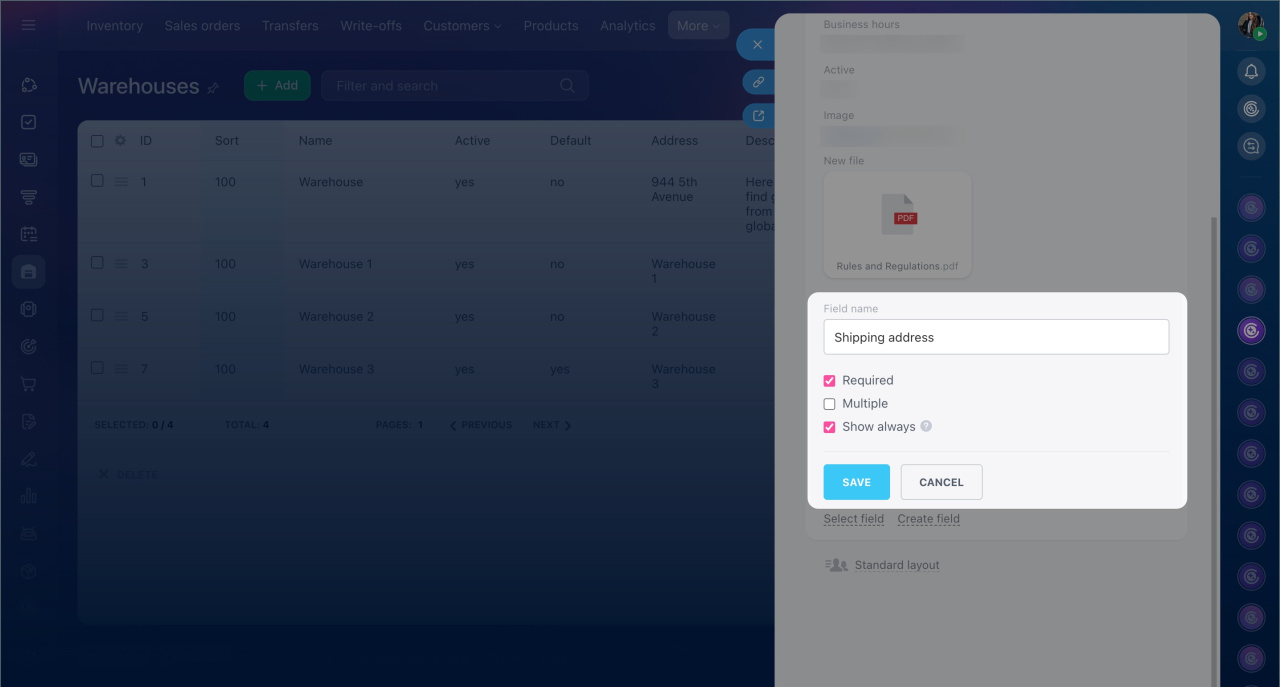Enable the Multiple checkbox
This screenshot has width=1280, height=687.
(829, 404)
